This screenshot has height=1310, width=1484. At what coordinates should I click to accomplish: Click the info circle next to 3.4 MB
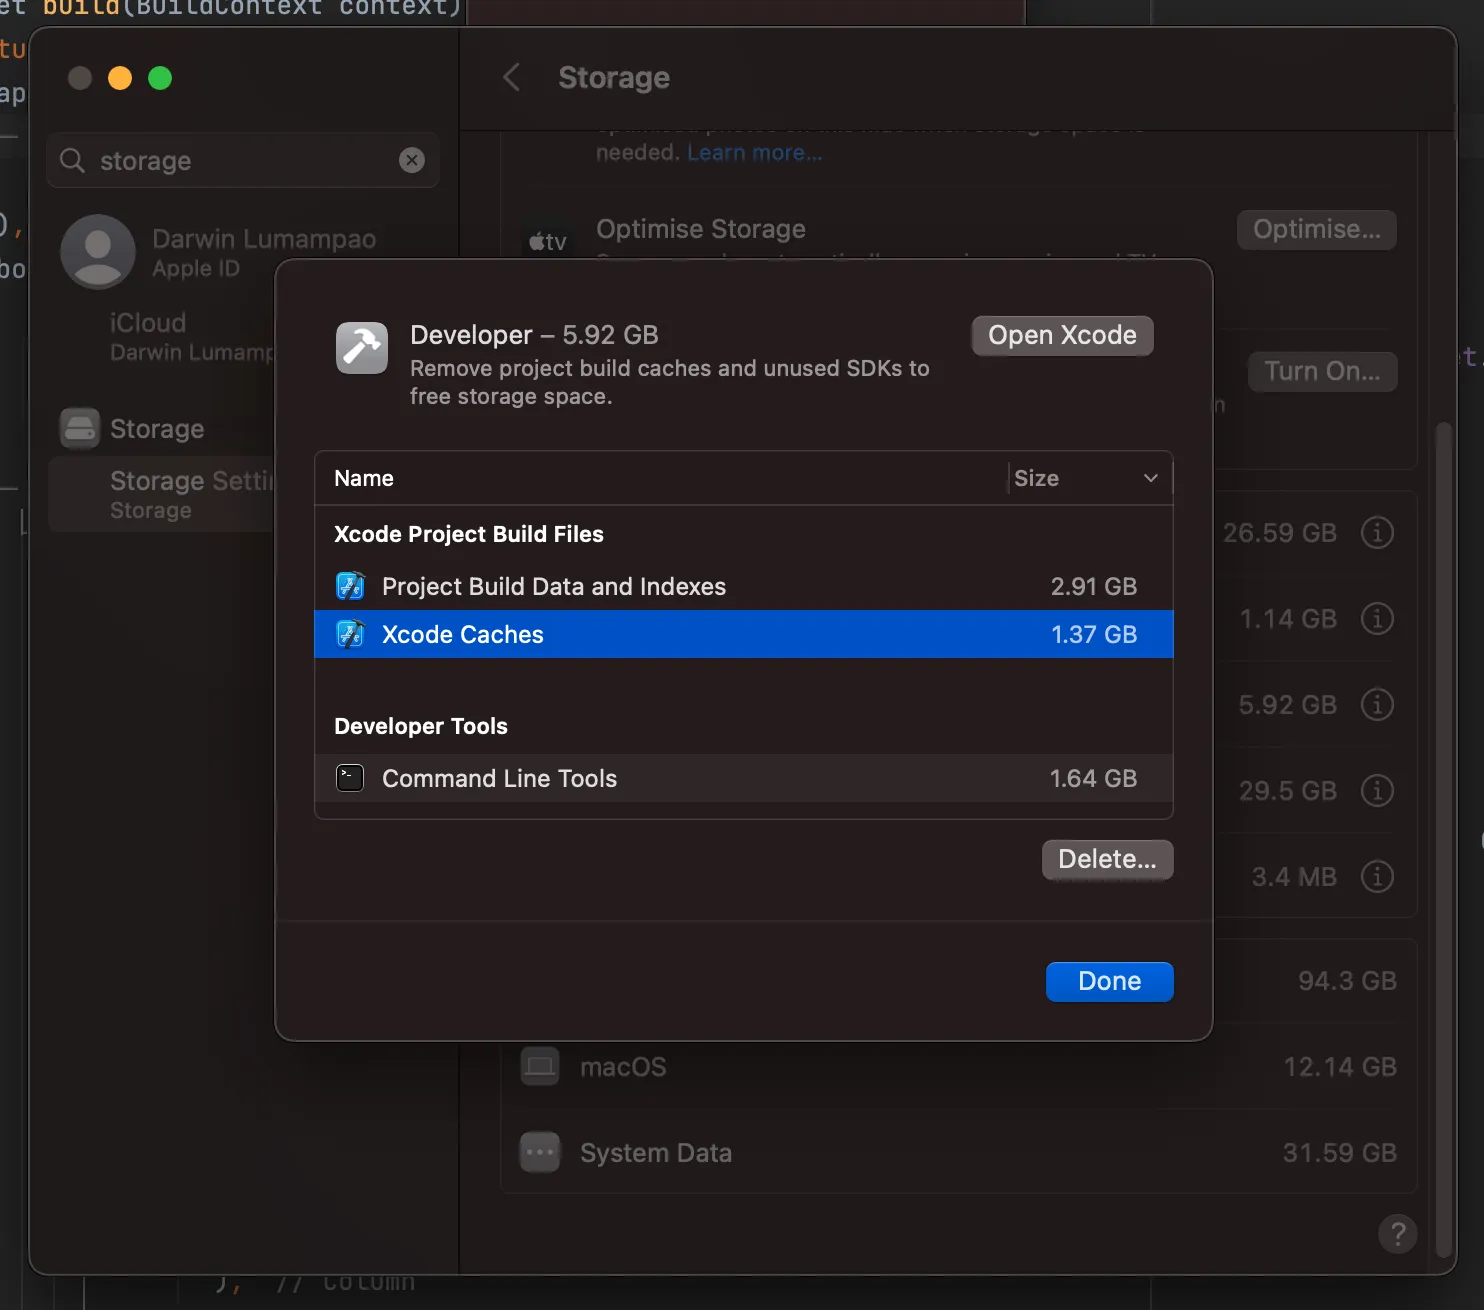coord(1376,876)
